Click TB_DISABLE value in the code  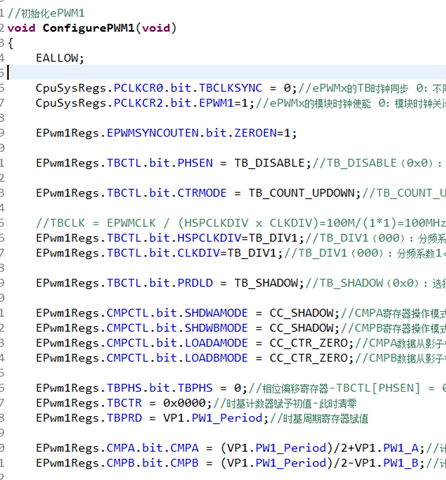pos(269,163)
